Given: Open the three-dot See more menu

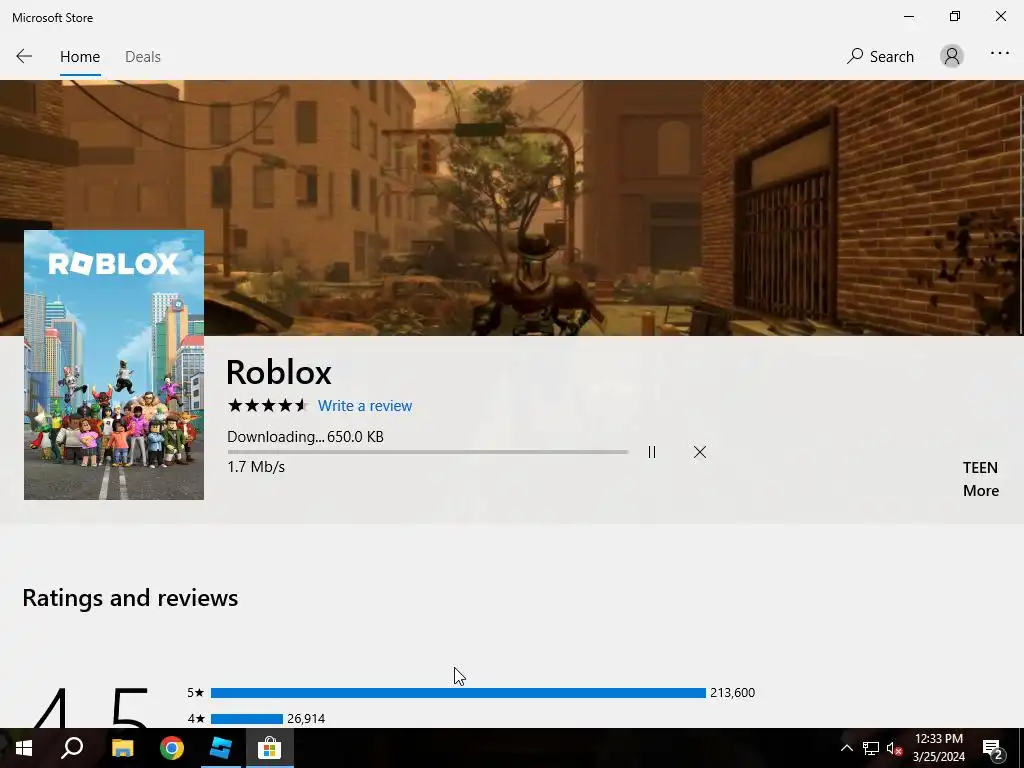Looking at the screenshot, I should 999,54.
